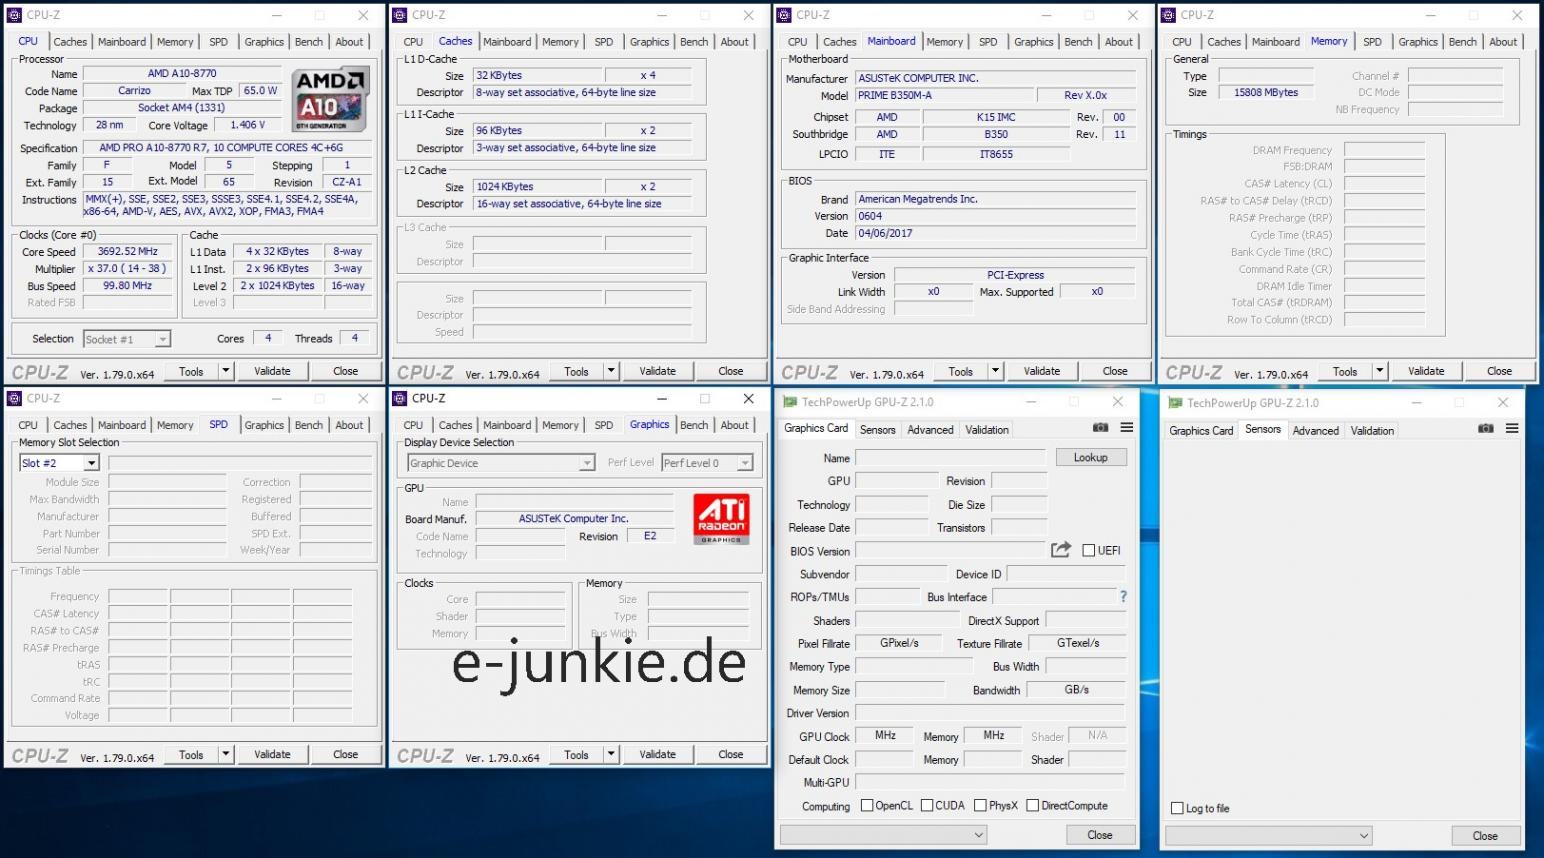Click the memory size 15808 MBytes
1544x858 pixels.
pyautogui.click(x=1266, y=92)
